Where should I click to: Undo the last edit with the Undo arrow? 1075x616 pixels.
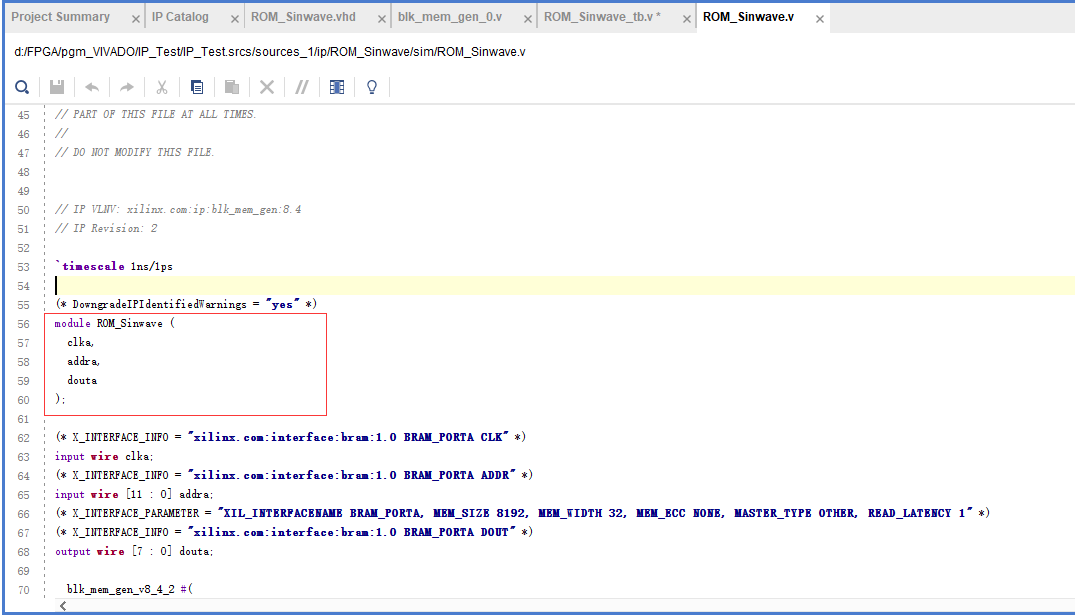click(92, 87)
